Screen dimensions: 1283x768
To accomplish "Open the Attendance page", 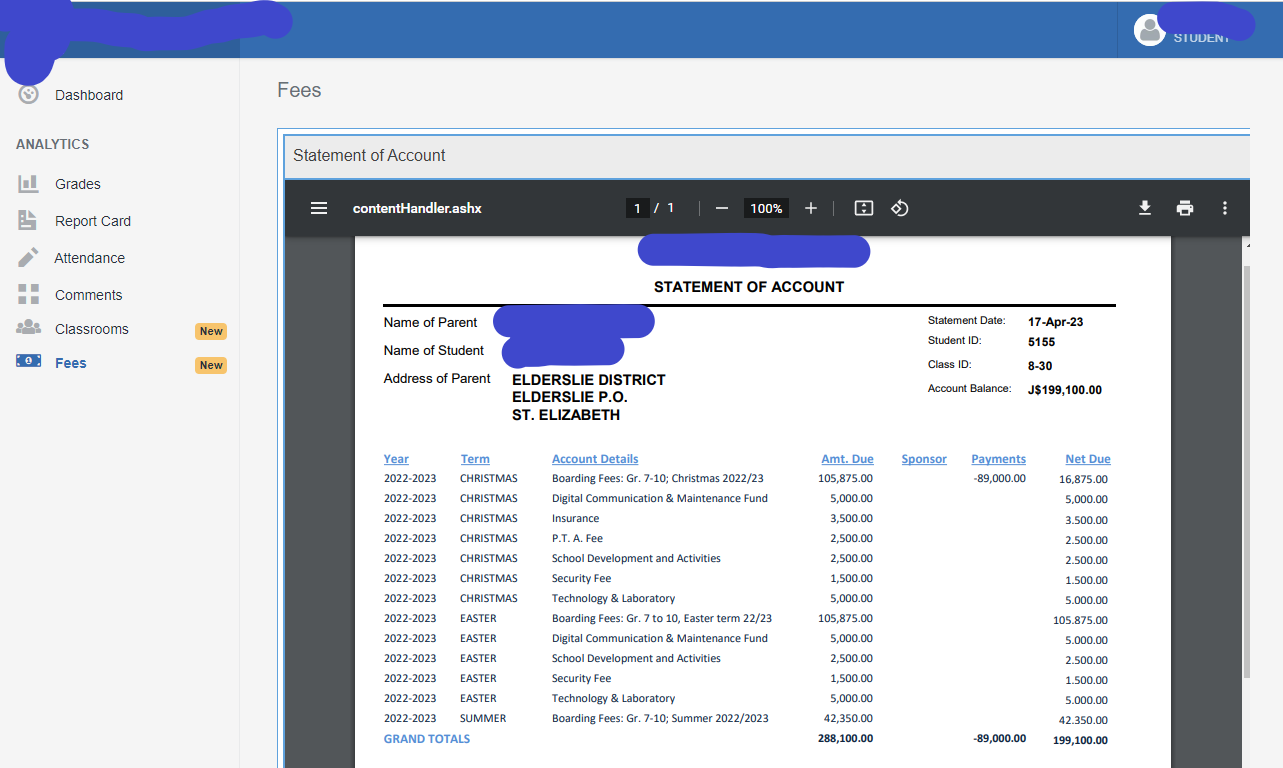I will click(90, 258).
